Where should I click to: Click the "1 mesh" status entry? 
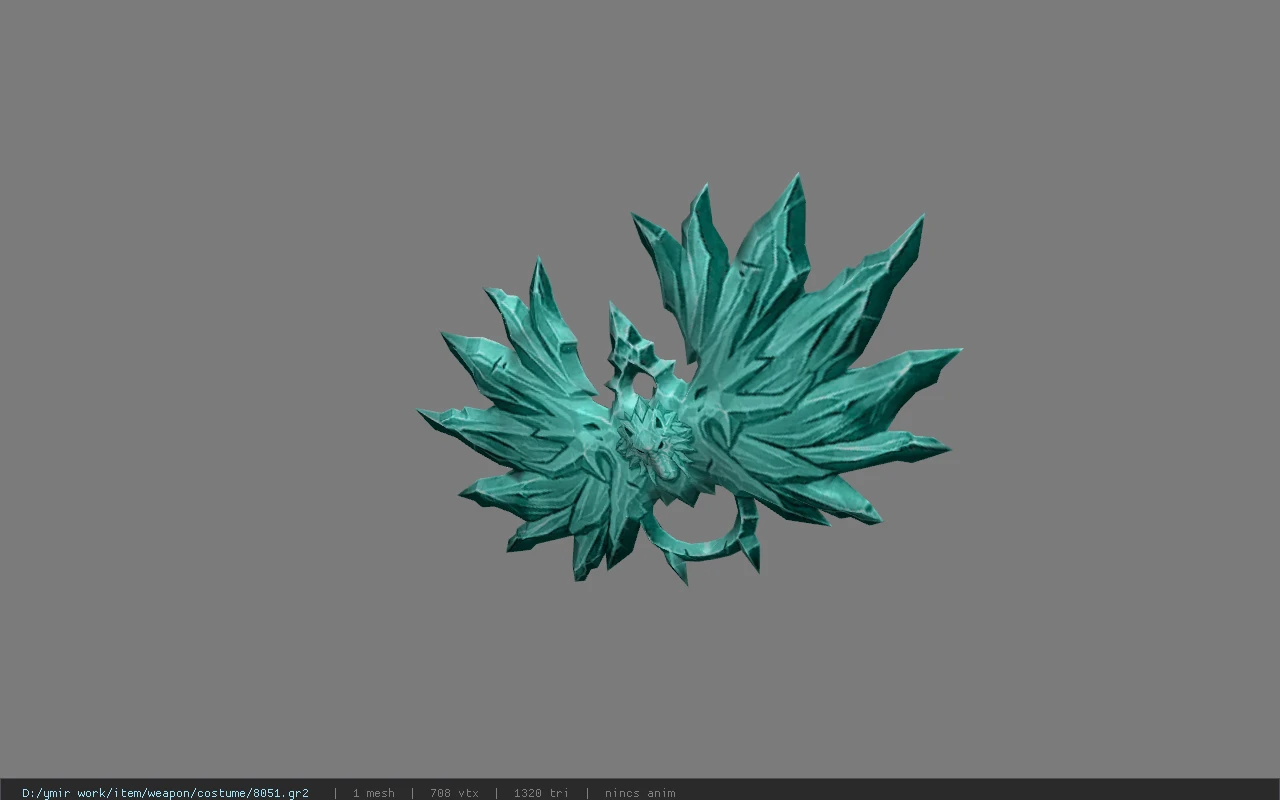(x=373, y=793)
